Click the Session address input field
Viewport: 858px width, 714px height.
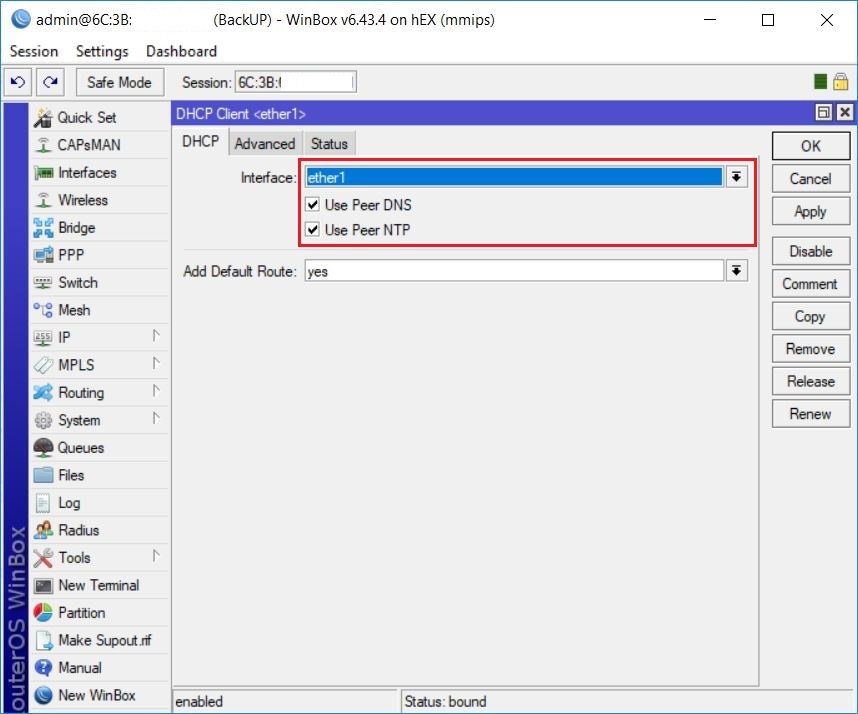[x=295, y=82]
